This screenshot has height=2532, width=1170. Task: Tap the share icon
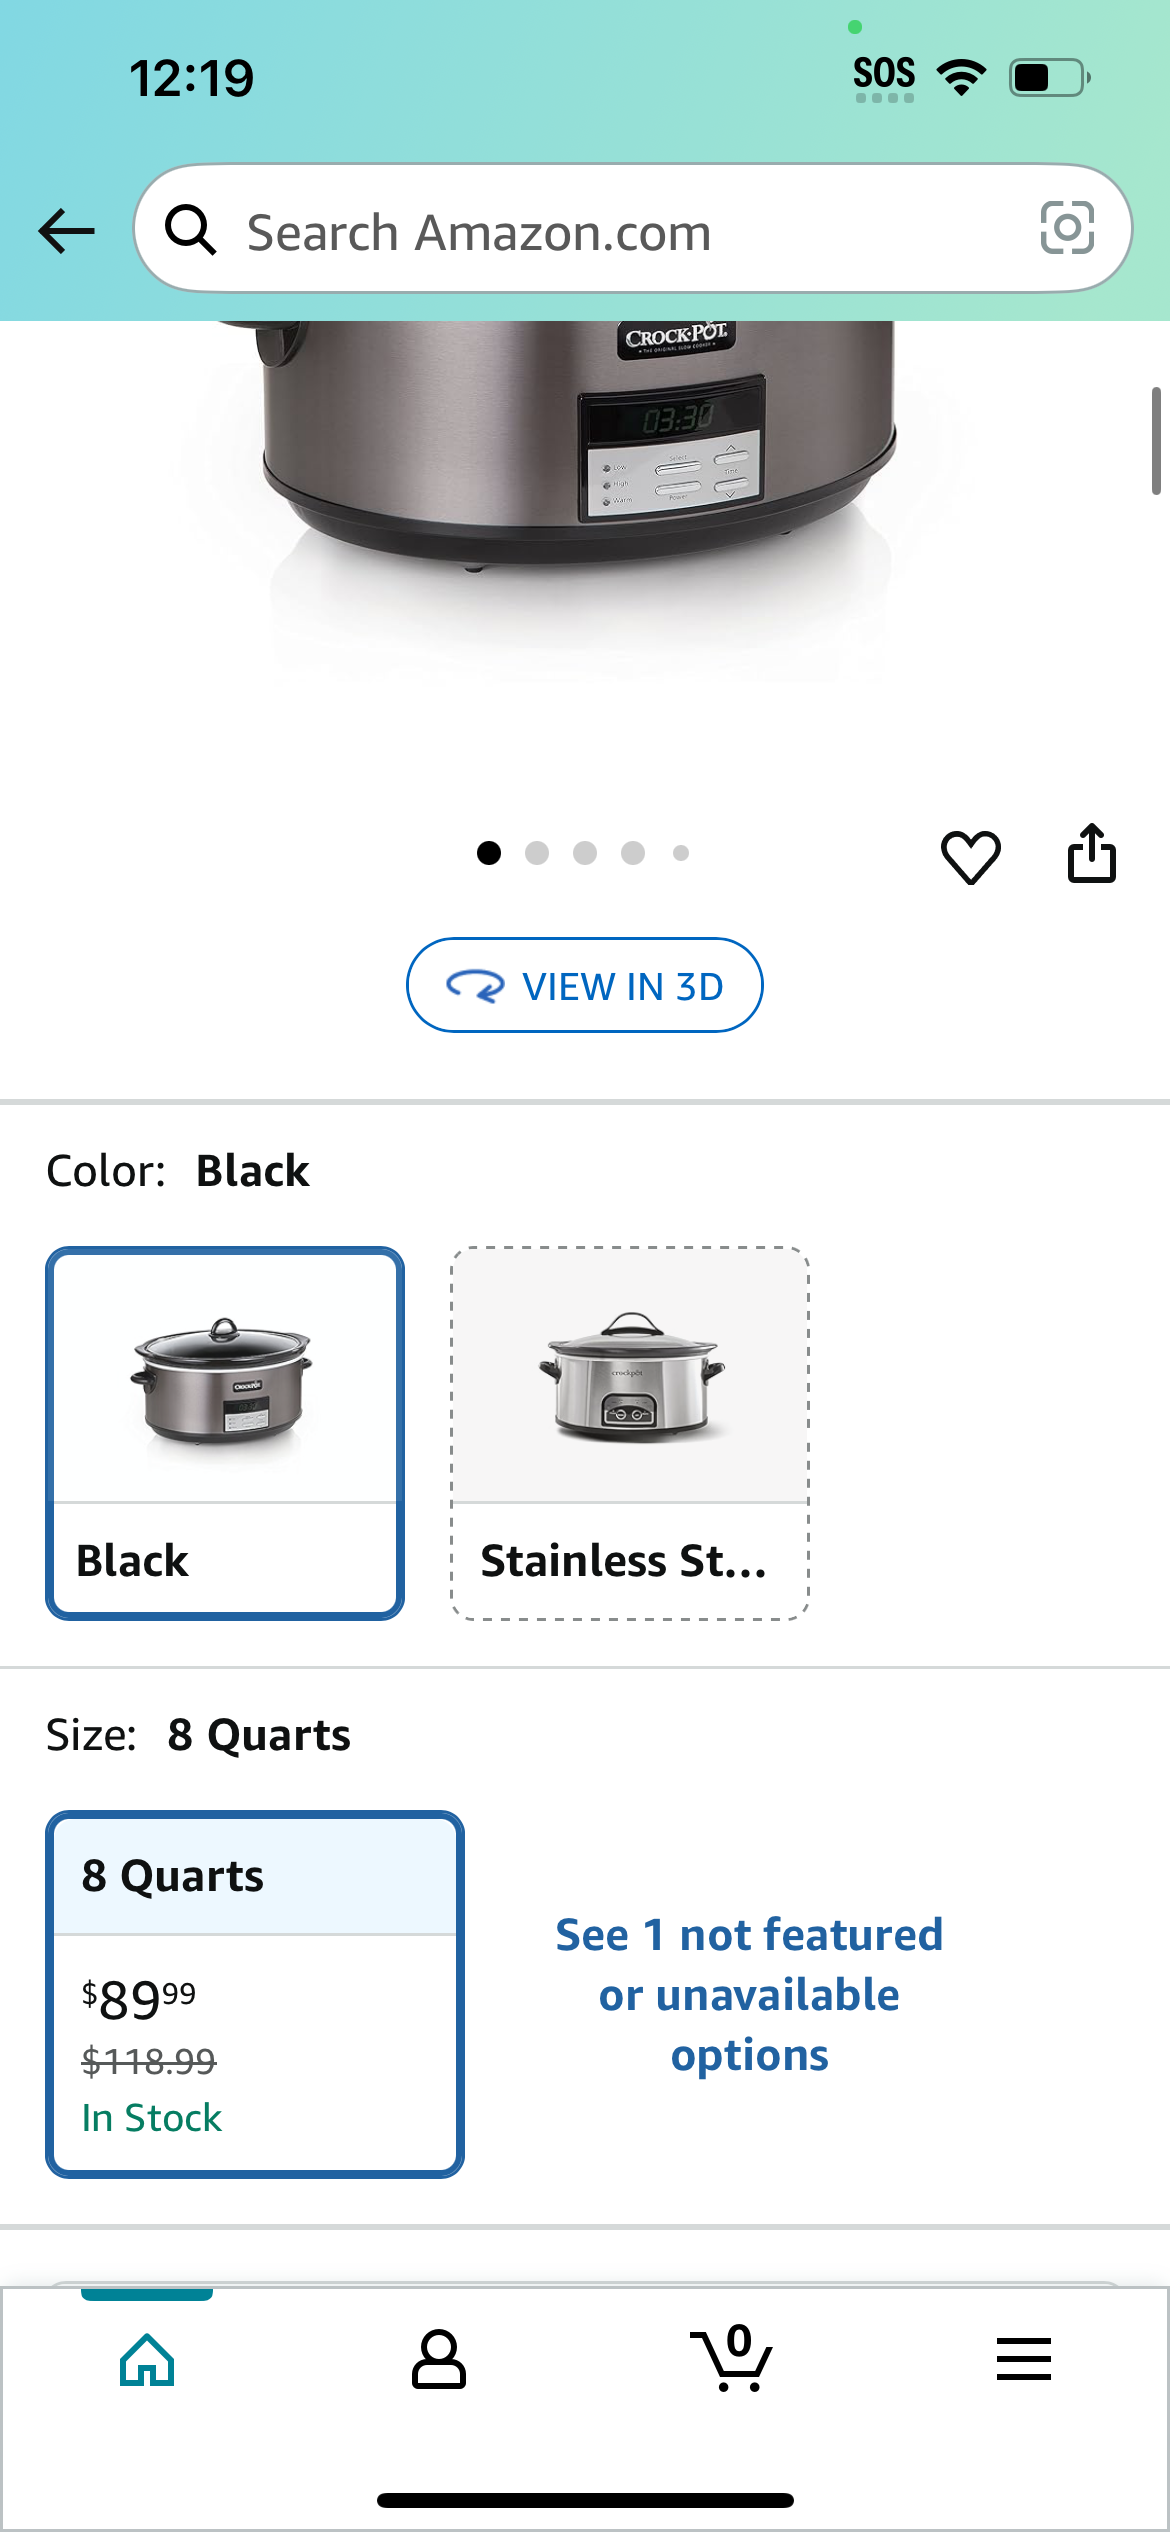tap(1091, 853)
